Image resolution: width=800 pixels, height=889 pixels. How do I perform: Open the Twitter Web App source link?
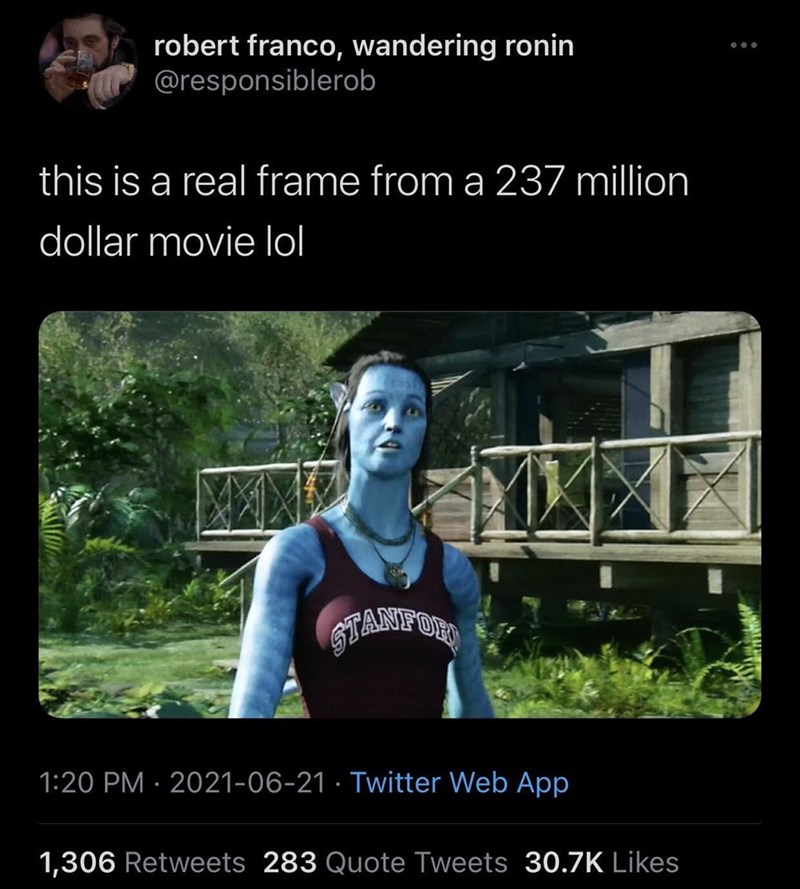(459, 782)
